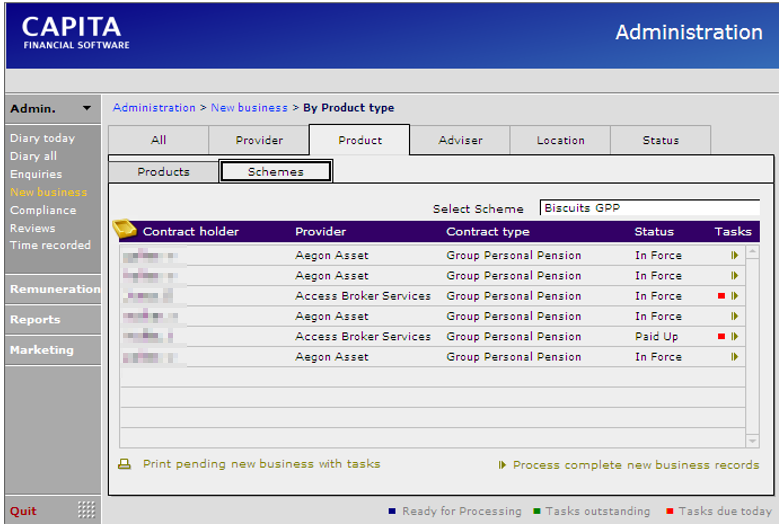Click the Quit button
Image resolution: width=779 pixels, height=526 pixels.
(x=23, y=511)
